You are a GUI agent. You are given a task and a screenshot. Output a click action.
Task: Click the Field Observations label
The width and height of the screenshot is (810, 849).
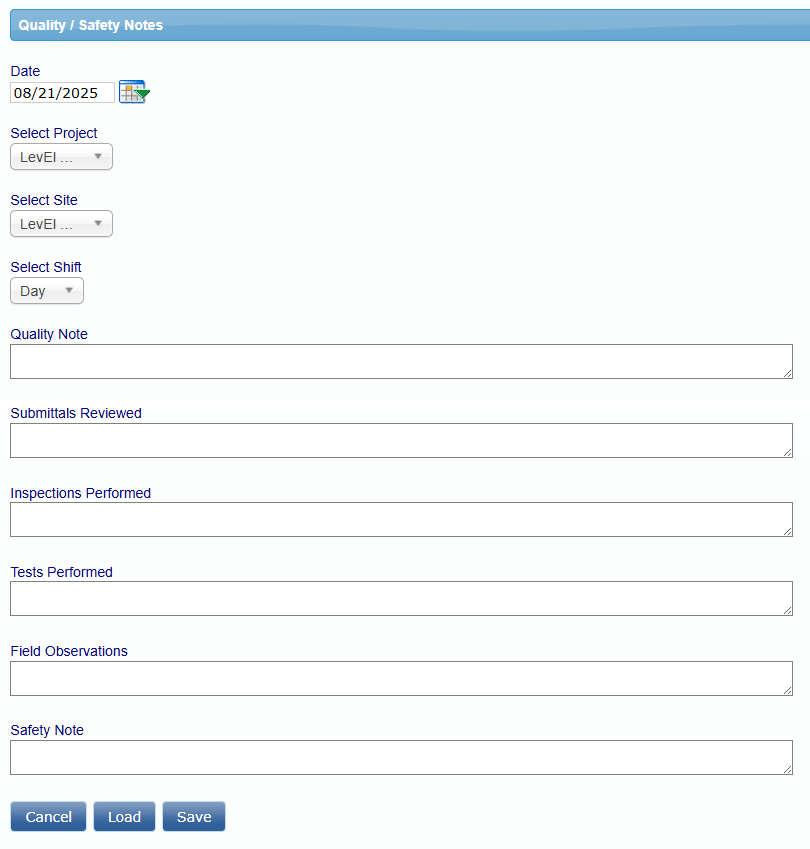tap(69, 651)
